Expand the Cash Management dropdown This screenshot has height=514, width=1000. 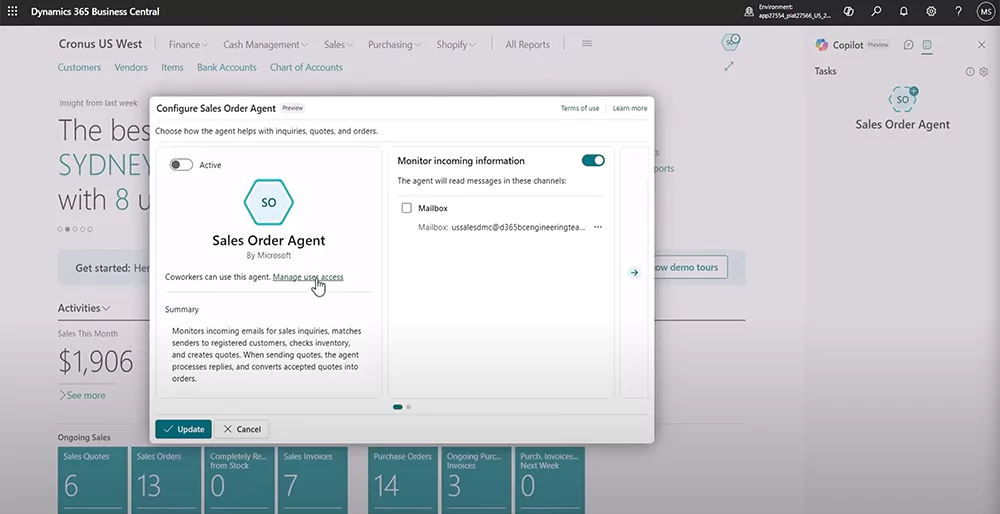coord(265,45)
